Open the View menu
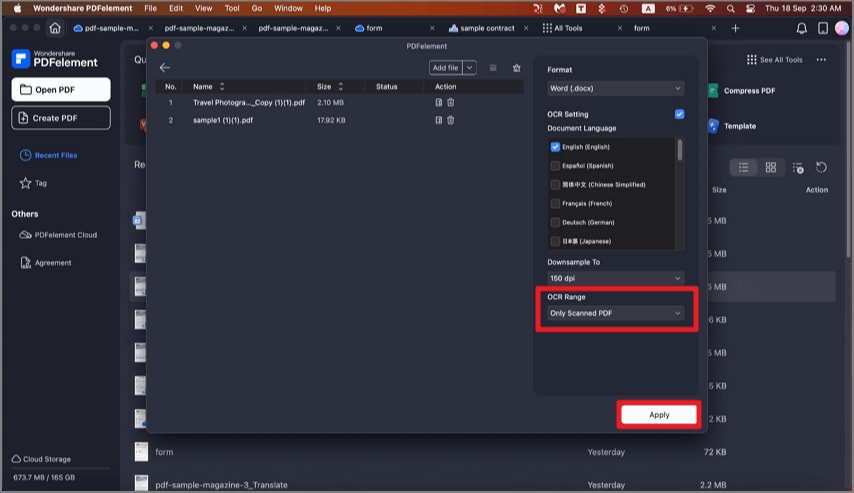 click(204, 8)
